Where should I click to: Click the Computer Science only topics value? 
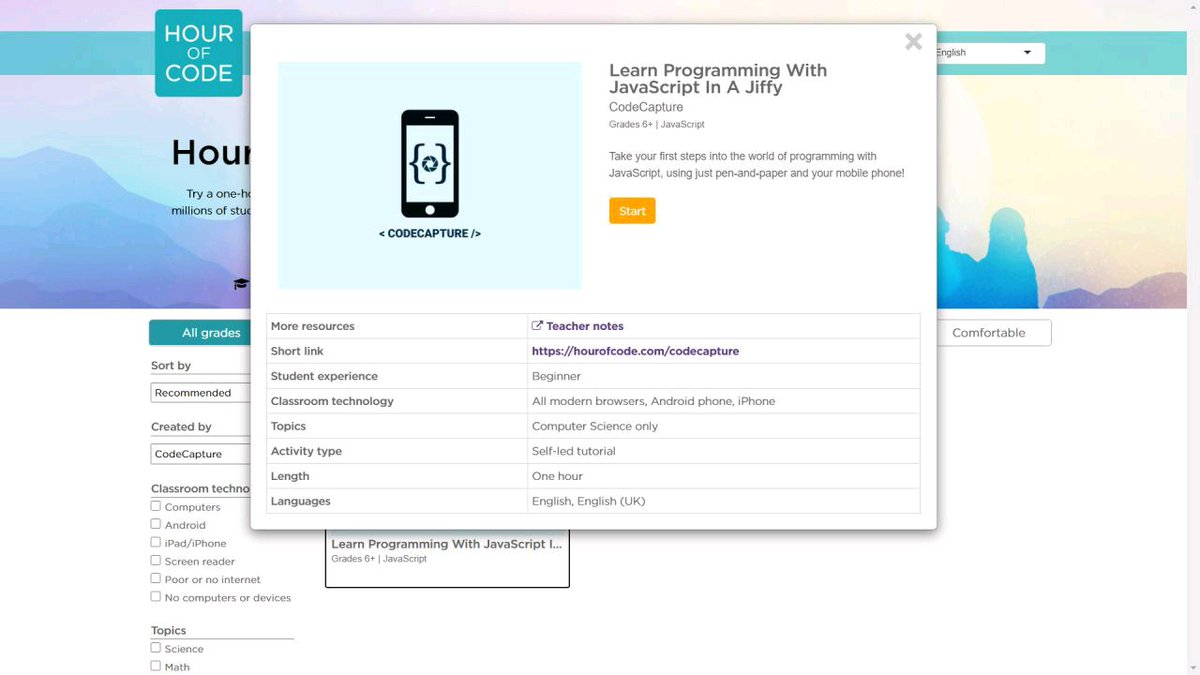pyautogui.click(x=595, y=426)
